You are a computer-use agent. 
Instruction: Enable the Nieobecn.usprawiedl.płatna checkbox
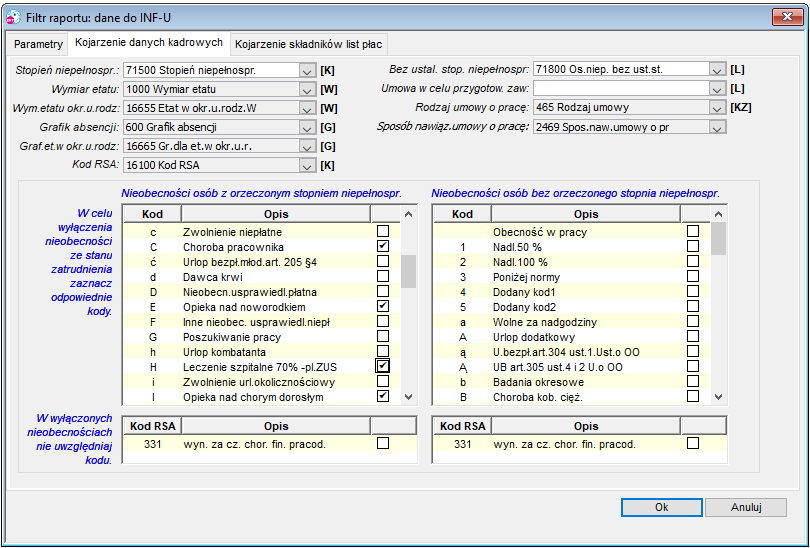pyautogui.click(x=383, y=291)
